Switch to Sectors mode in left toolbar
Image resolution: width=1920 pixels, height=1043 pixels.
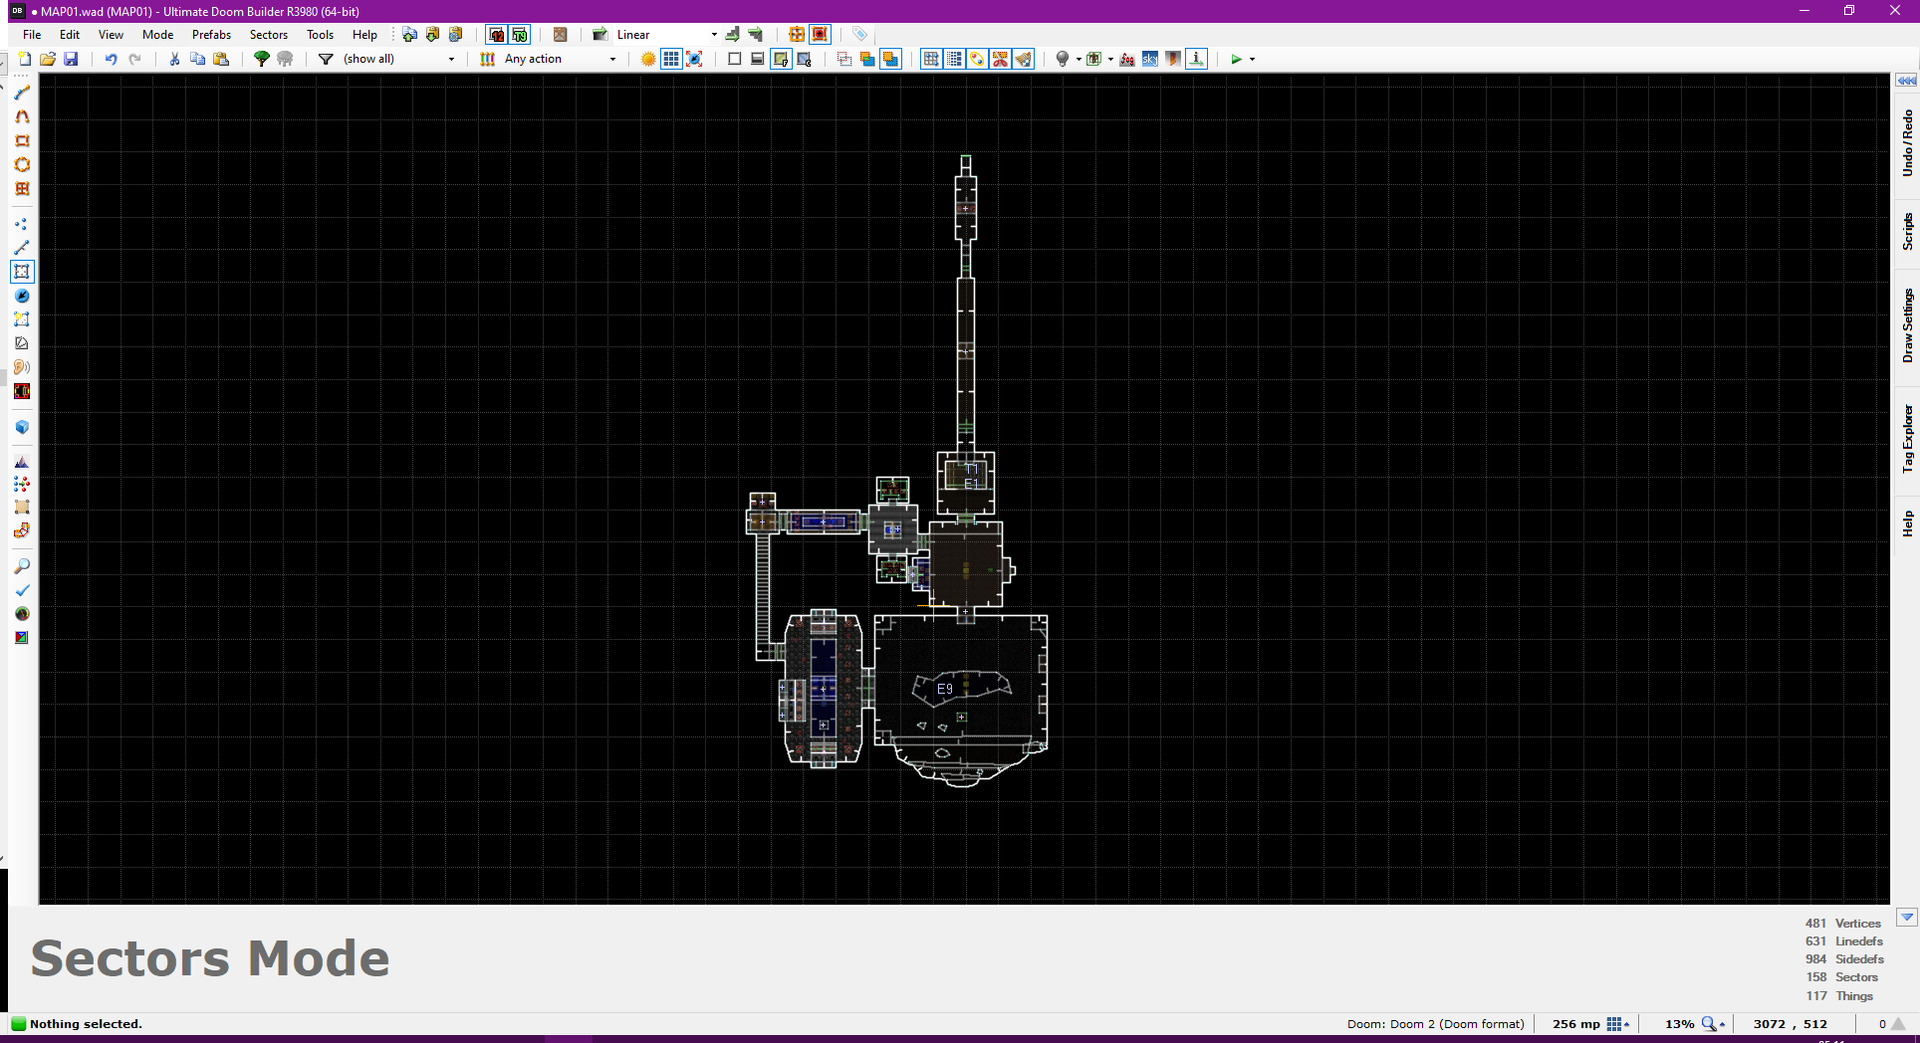[x=22, y=271]
